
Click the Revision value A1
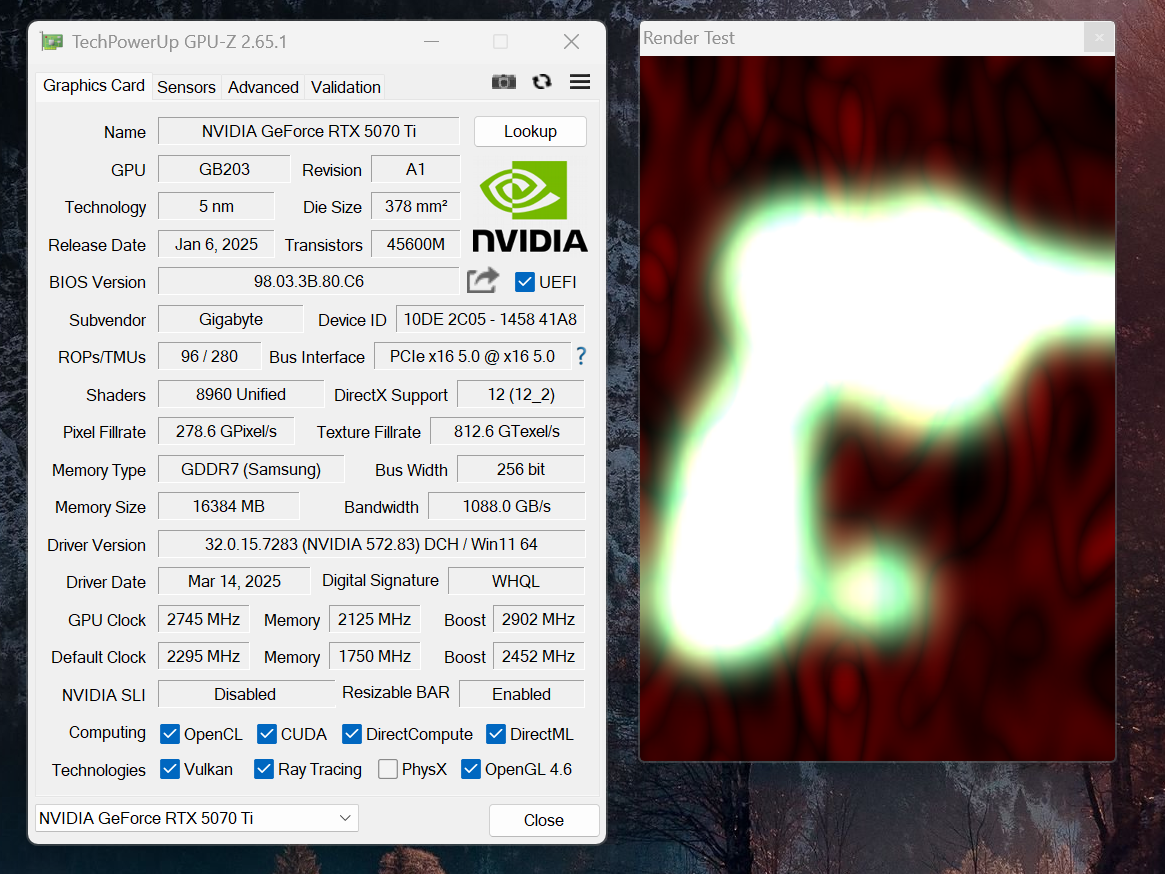pos(416,169)
